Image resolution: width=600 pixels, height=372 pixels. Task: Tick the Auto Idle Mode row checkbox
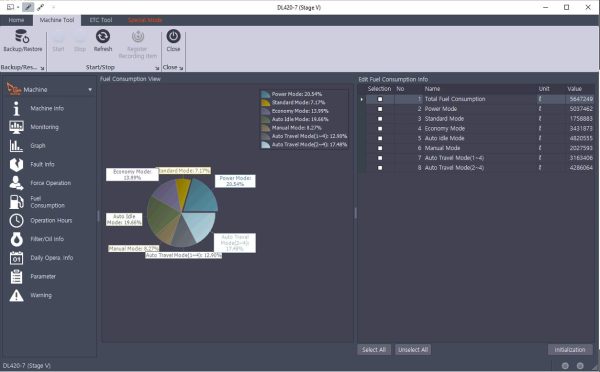380,139
